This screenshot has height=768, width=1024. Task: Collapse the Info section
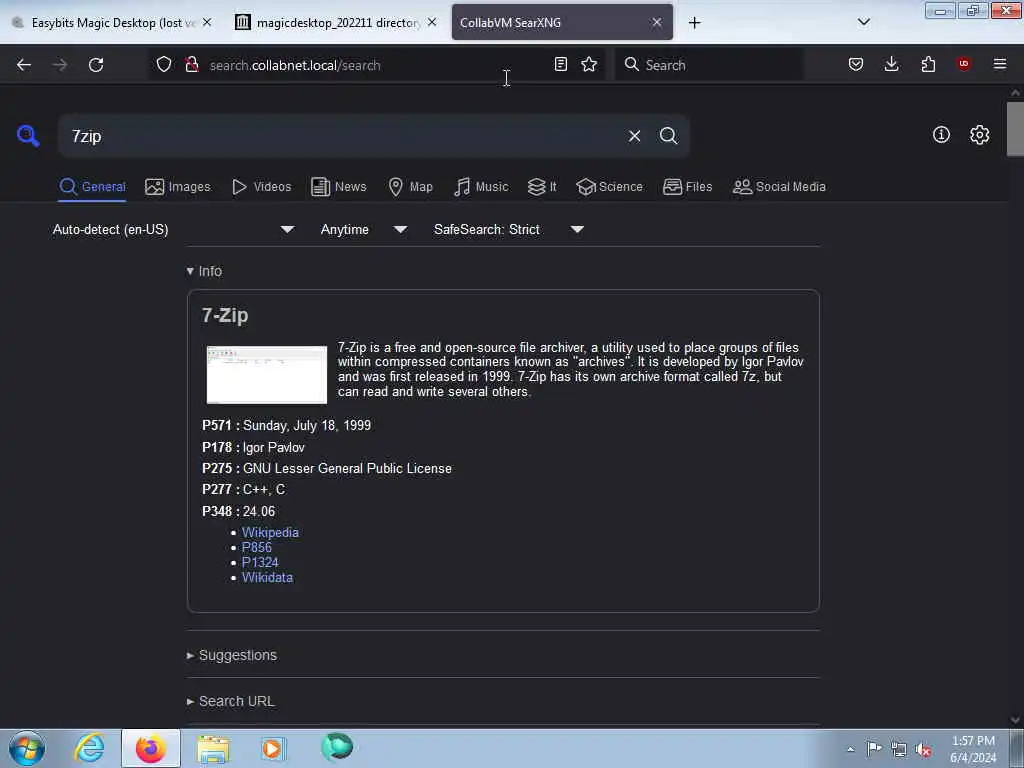pyautogui.click(x=204, y=271)
